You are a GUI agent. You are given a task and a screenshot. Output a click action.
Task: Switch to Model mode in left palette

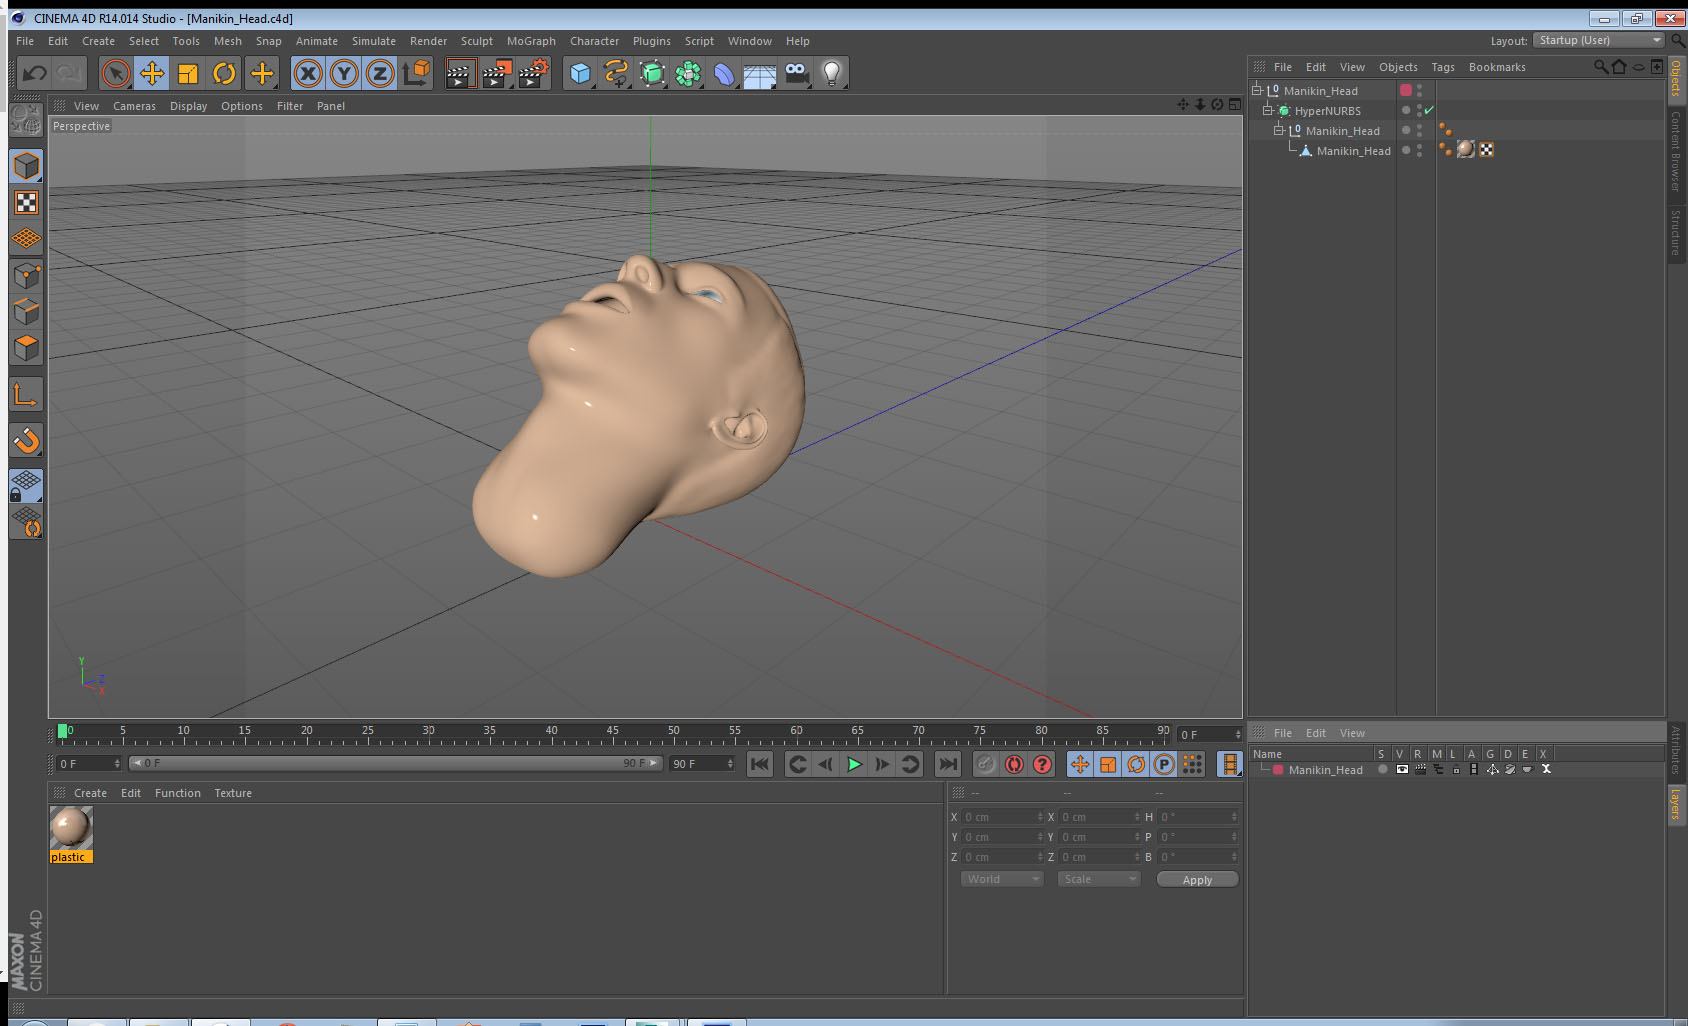click(x=26, y=166)
